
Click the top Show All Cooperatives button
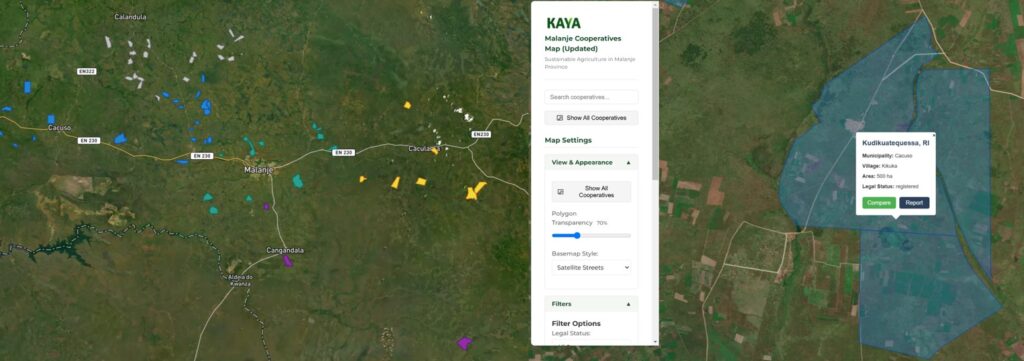coord(591,118)
